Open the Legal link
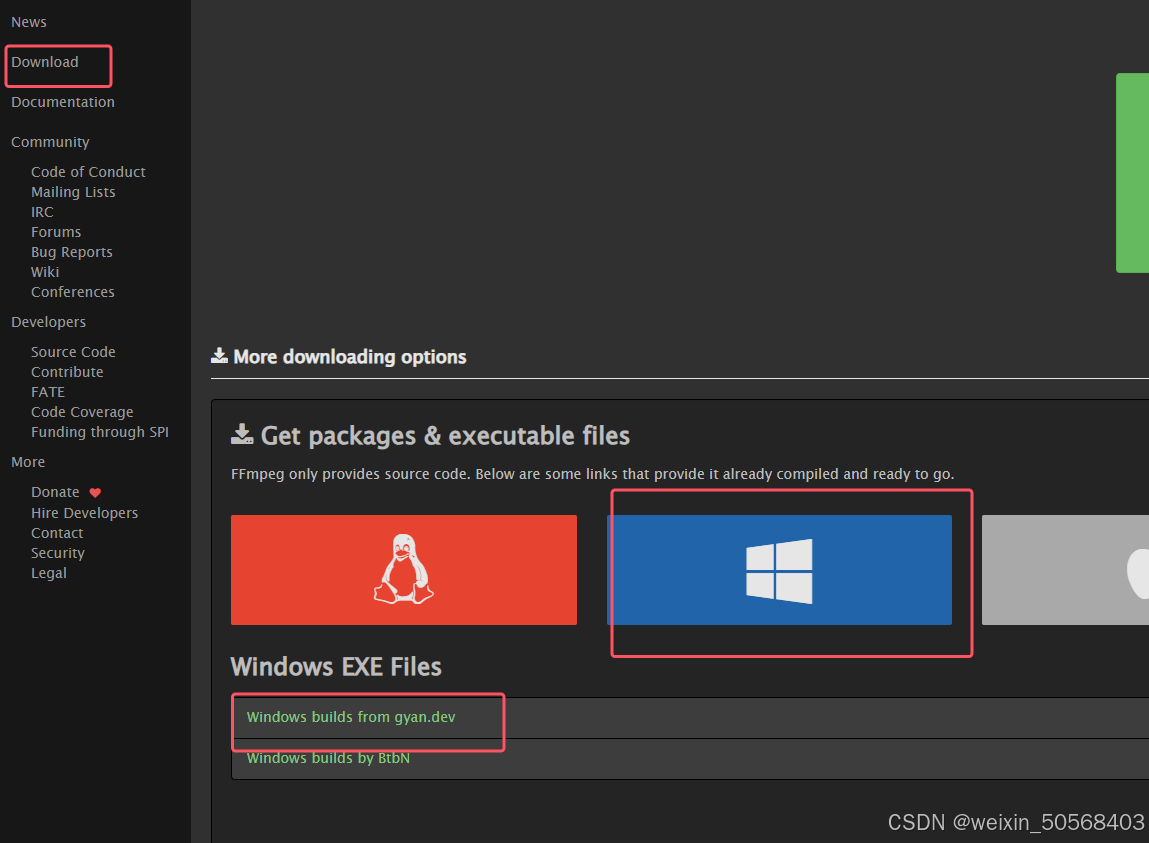The width and height of the screenshot is (1149, 843). click(48, 573)
